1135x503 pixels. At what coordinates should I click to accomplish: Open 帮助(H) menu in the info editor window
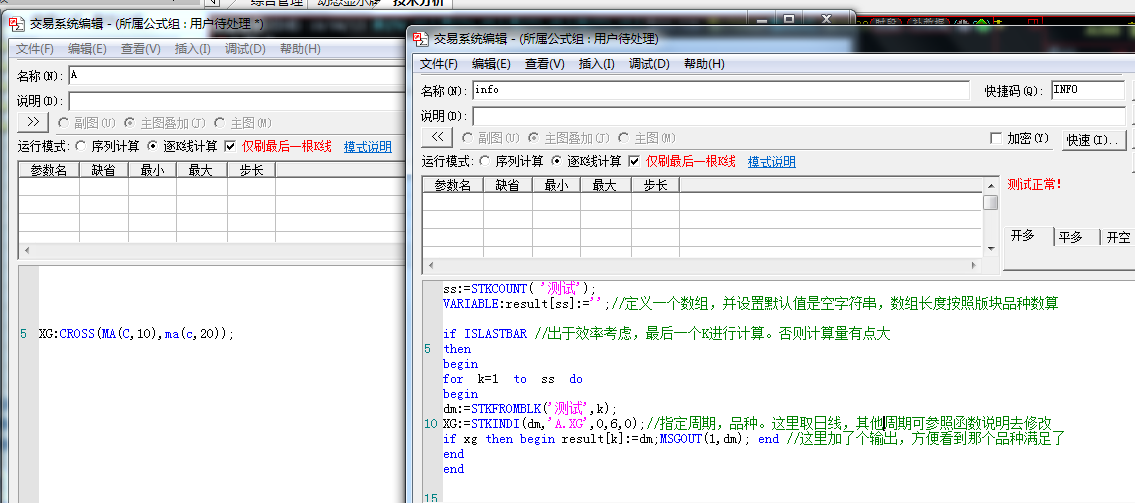click(x=704, y=64)
